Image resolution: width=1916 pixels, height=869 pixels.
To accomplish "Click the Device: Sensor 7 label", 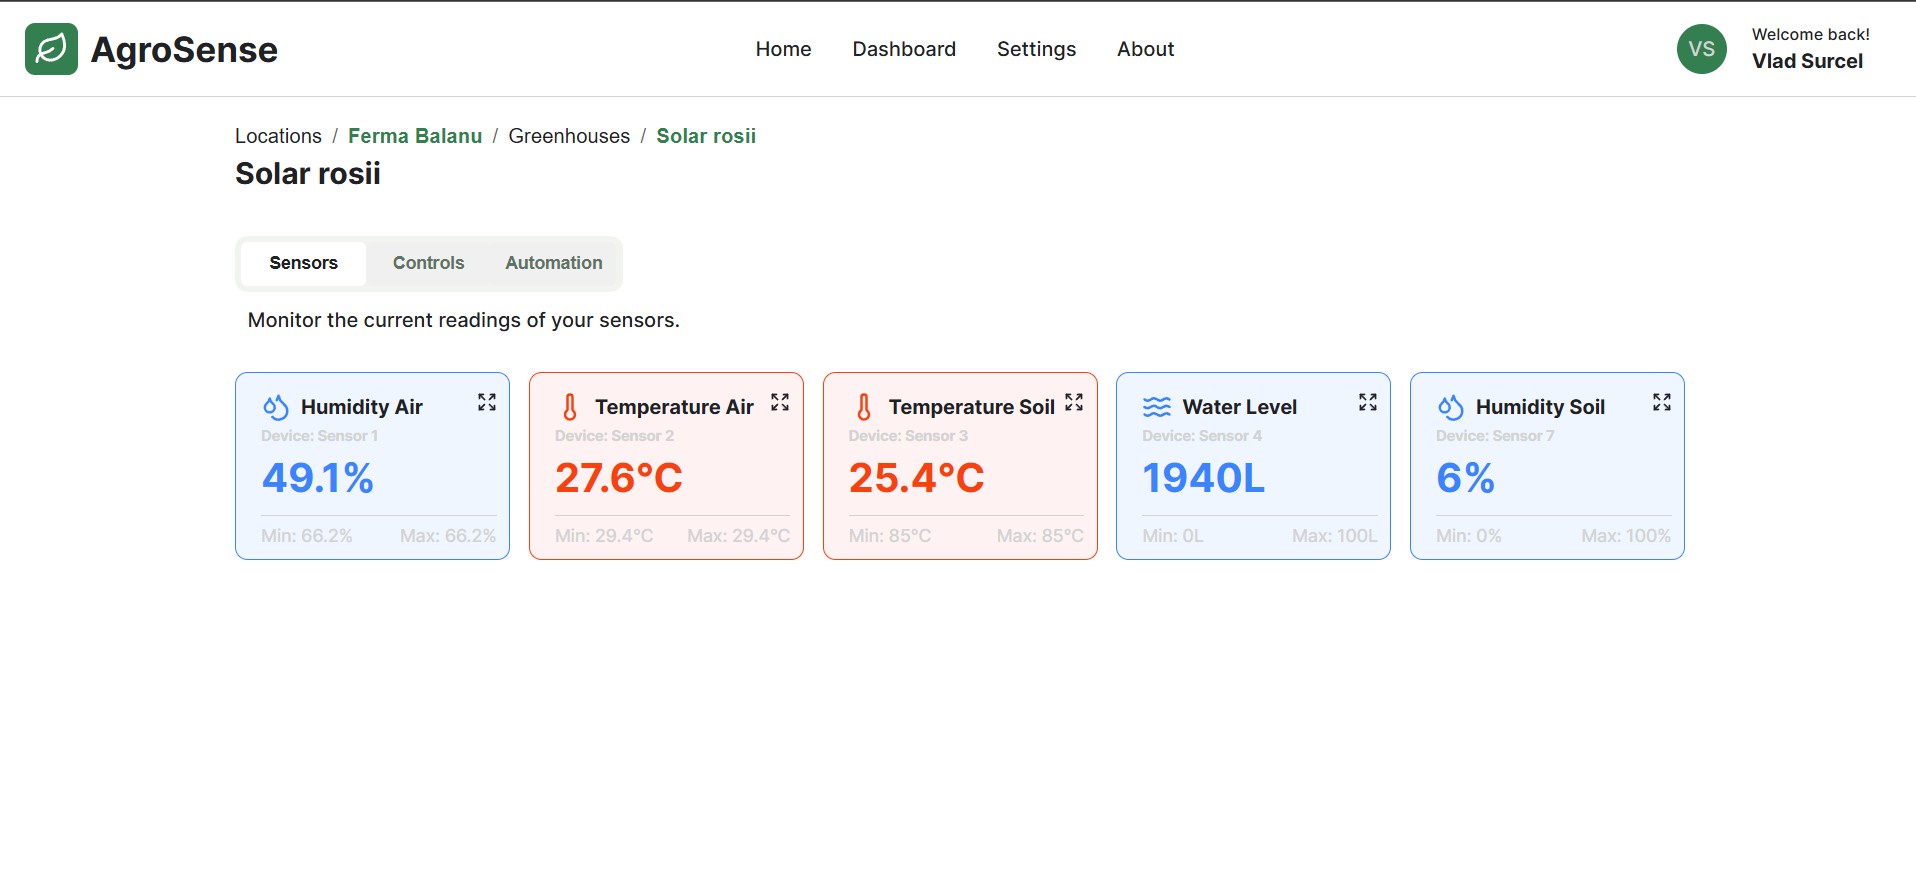I will [x=1495, y=436].
